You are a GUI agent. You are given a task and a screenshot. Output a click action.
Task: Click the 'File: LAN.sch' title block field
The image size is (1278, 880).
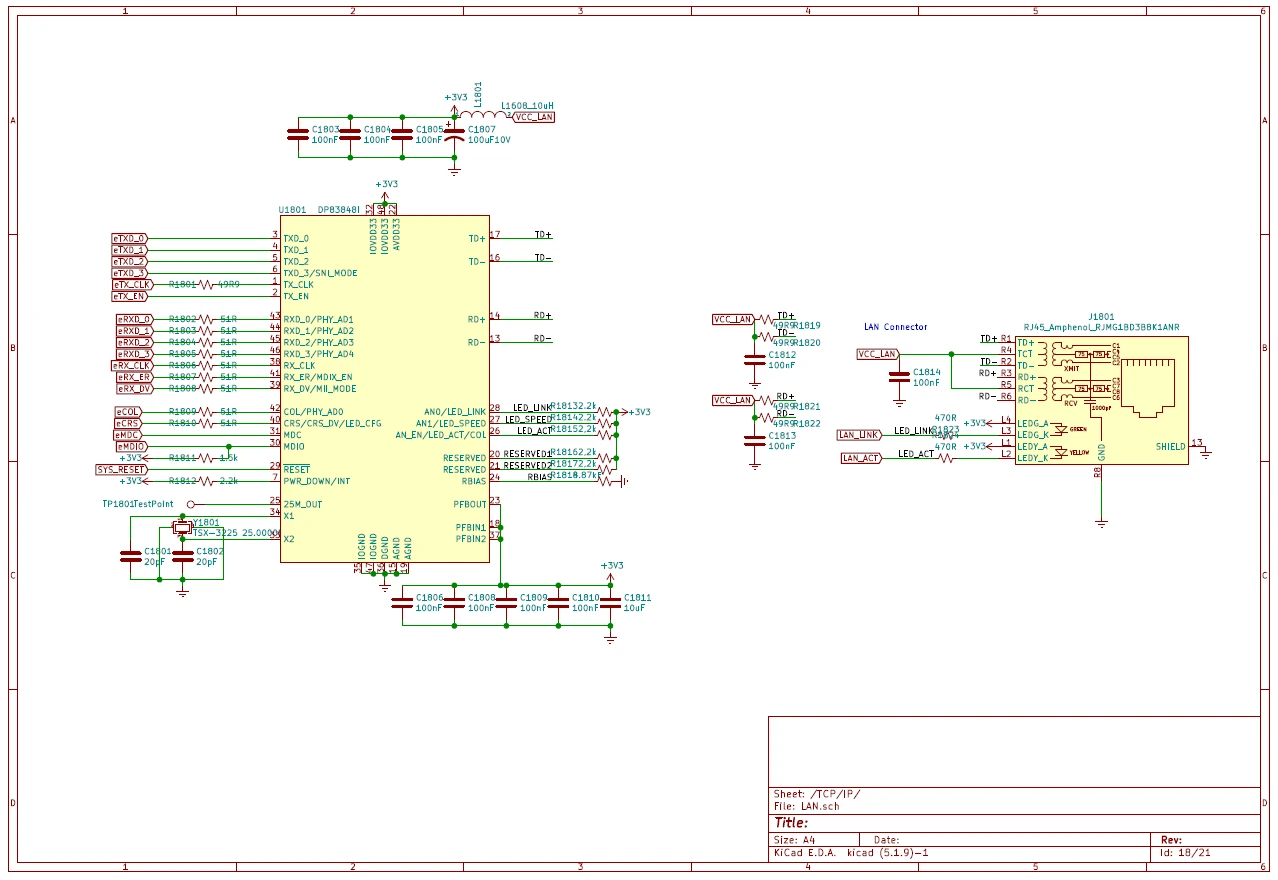[x=806, y=806]
